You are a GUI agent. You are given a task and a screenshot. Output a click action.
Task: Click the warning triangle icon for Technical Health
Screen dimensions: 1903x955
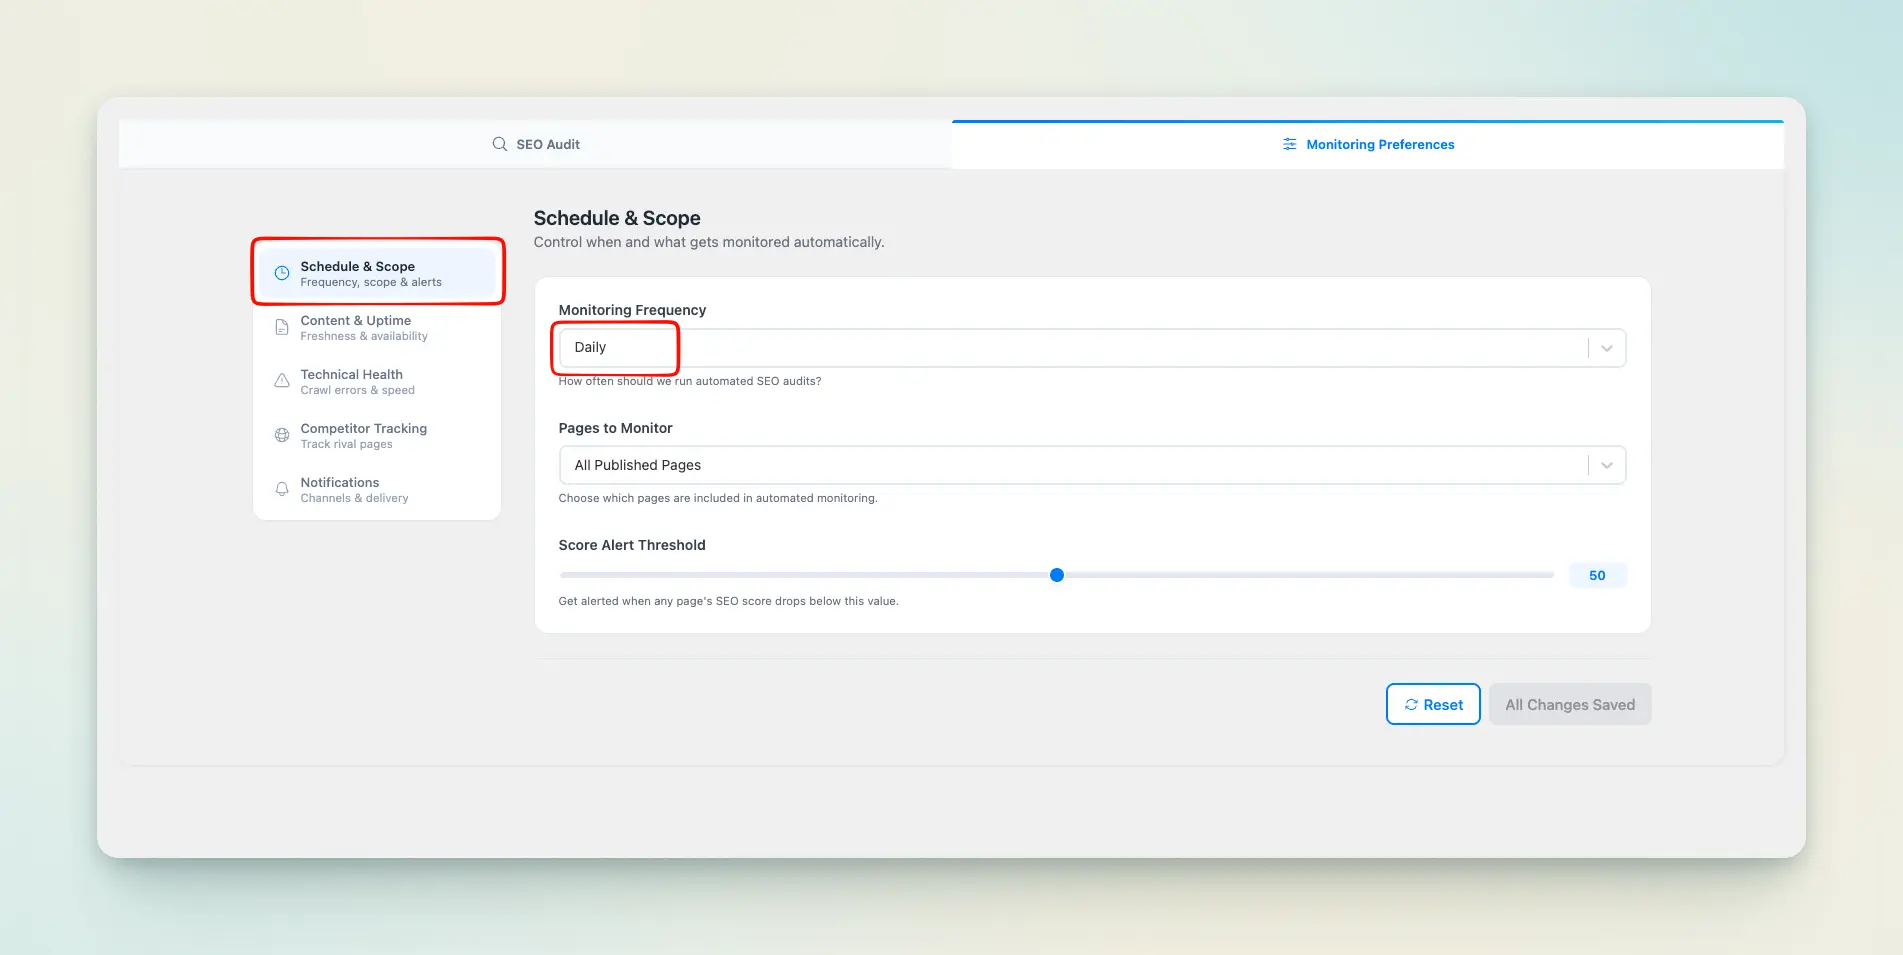[x=282, y=381]
